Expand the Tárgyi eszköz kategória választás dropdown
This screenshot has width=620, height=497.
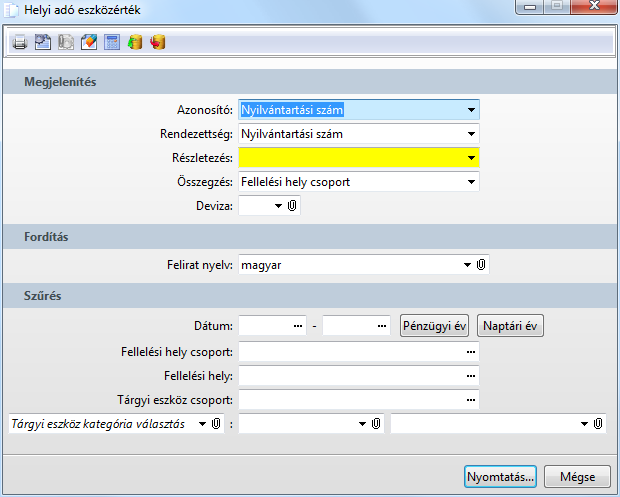click(202, 424)
